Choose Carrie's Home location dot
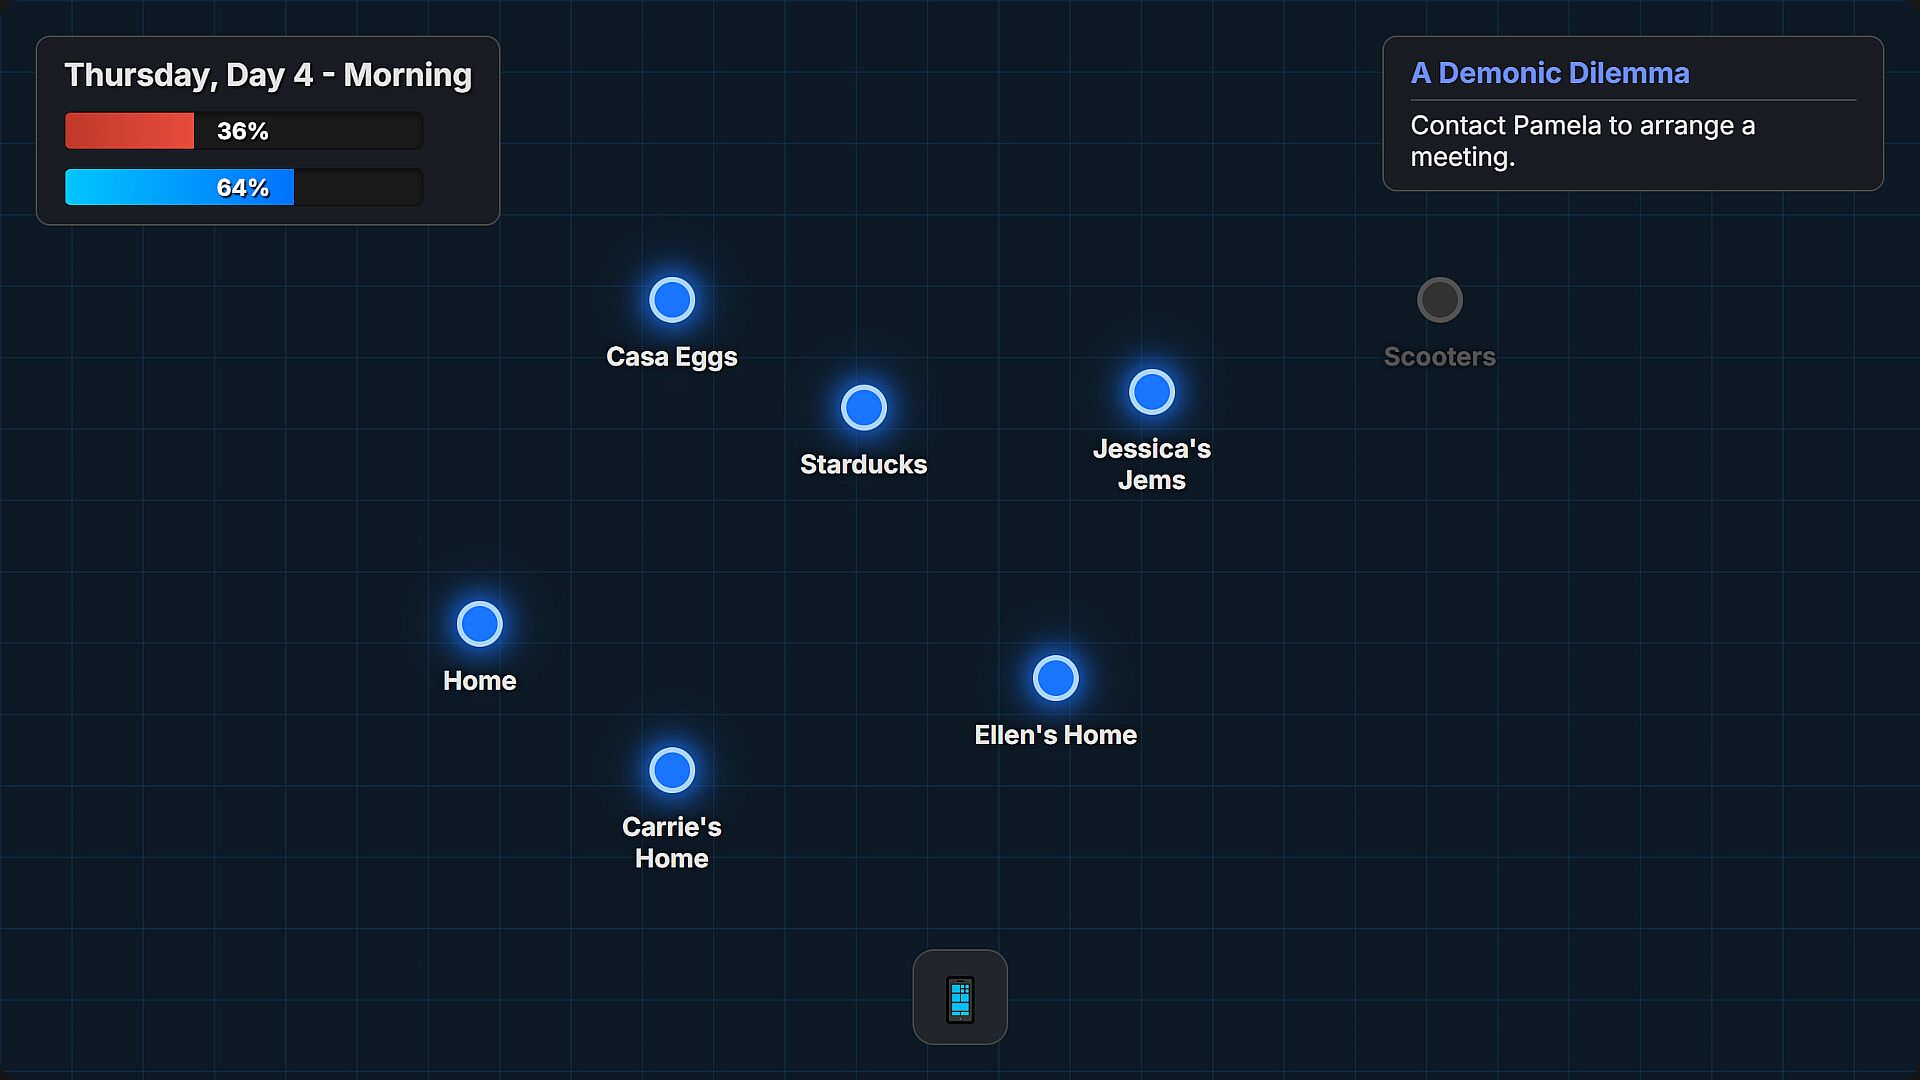This screenshot has height=1080, width=1920. point(672,770)
